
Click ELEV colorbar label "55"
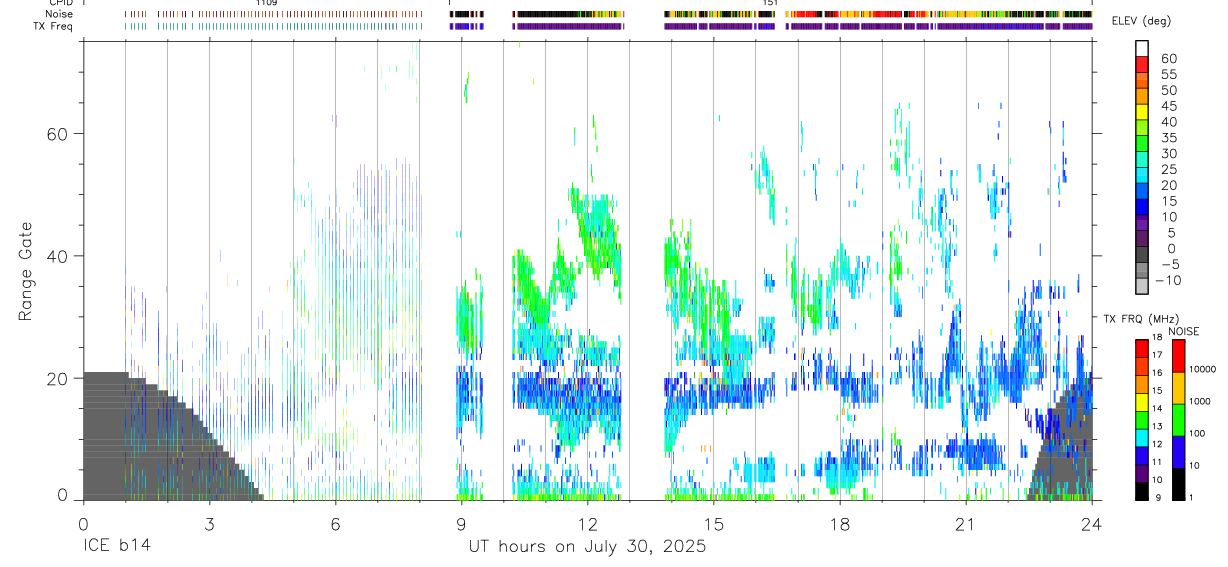[1168, 74]
